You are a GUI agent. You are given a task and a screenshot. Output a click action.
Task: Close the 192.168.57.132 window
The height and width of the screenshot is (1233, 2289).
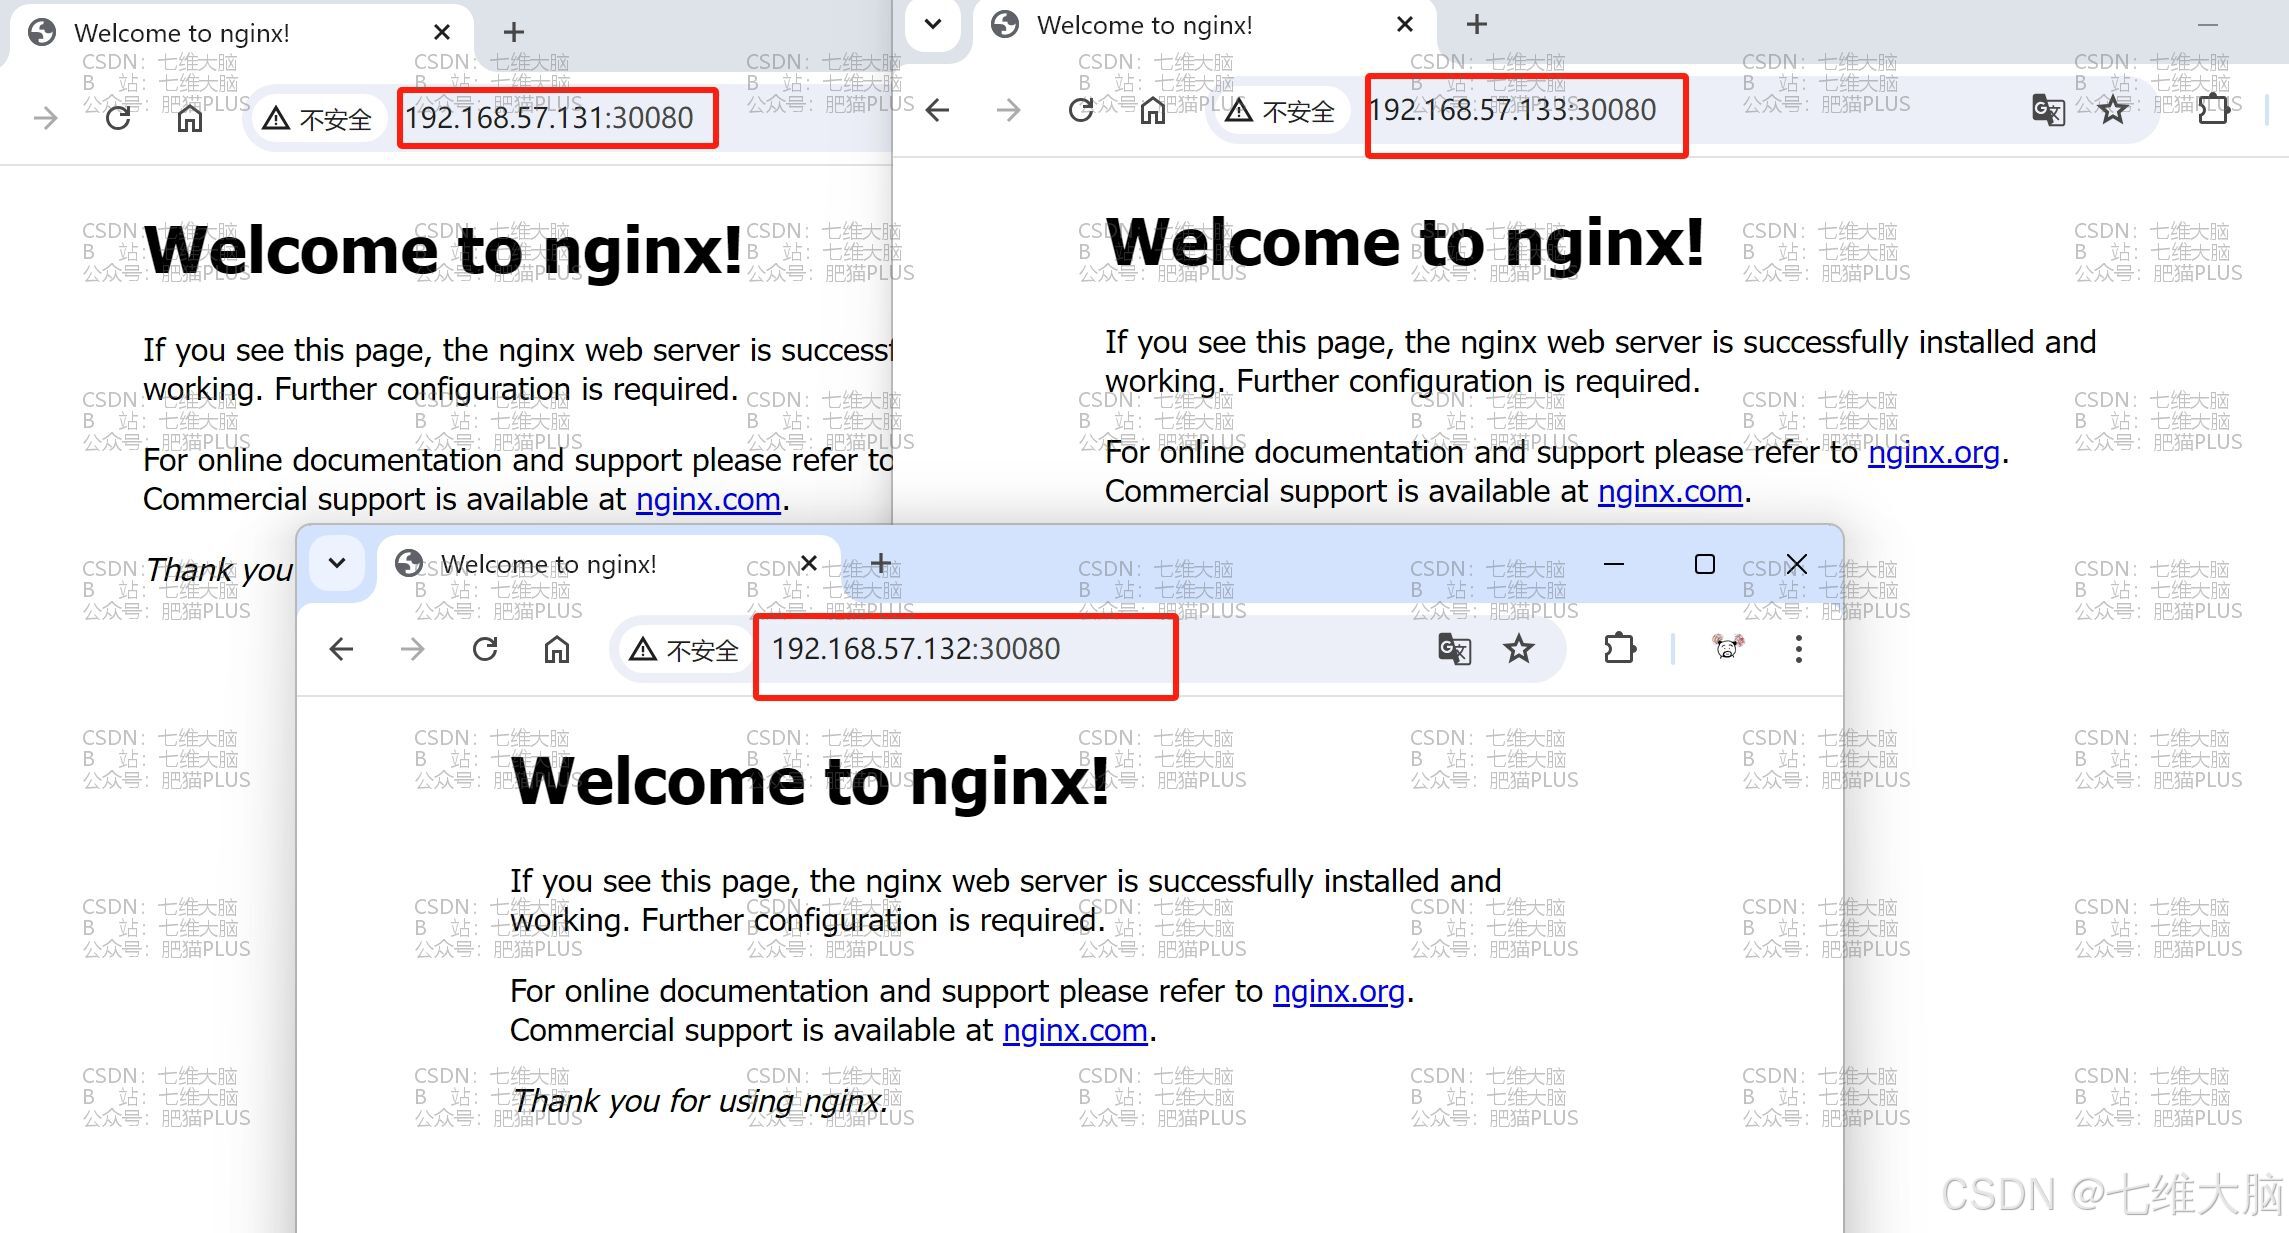point(1796,564)
